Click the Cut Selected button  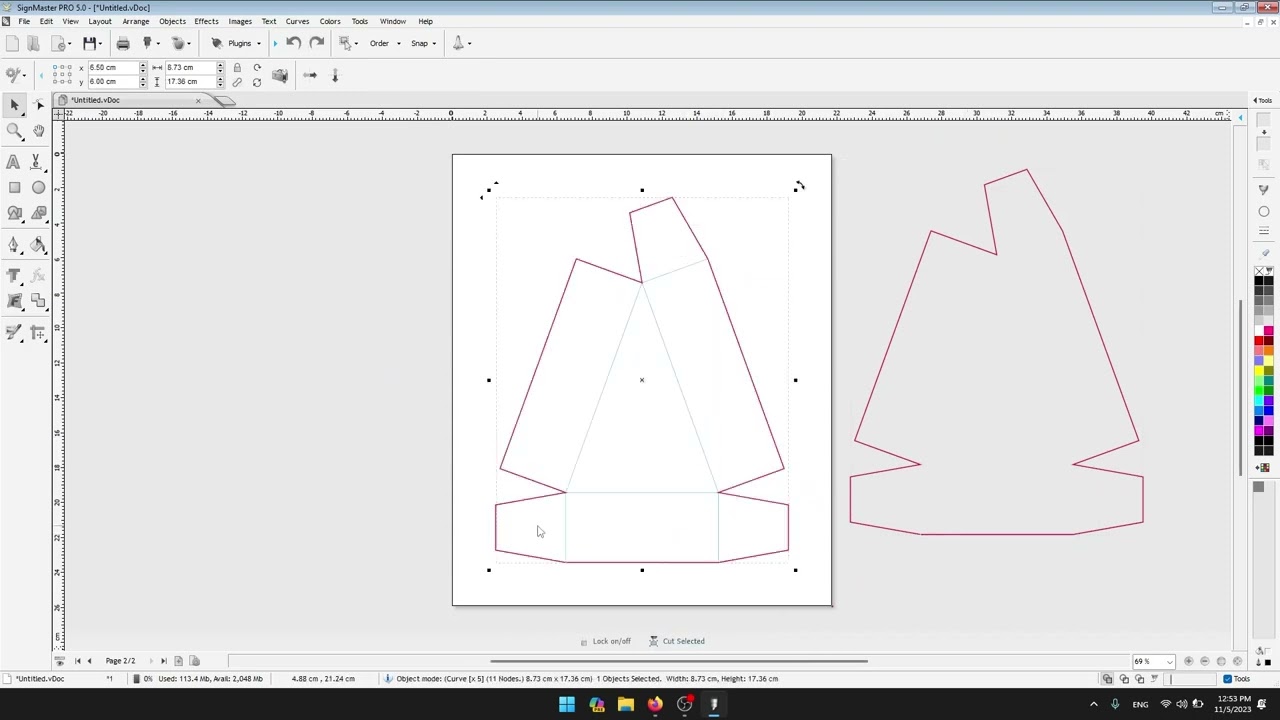(677, 641)
